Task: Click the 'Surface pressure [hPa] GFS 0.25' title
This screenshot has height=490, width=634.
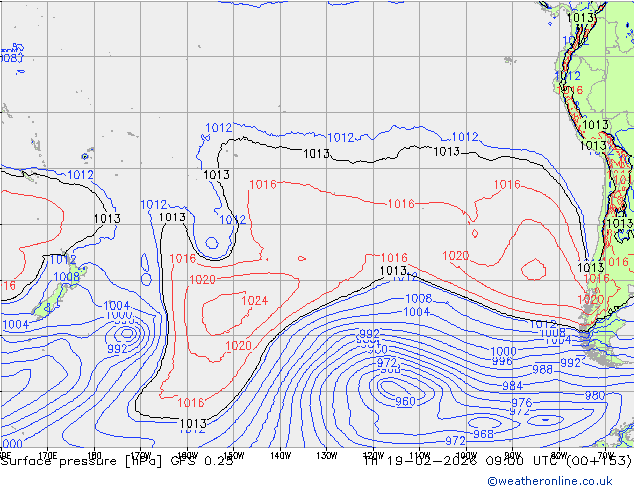Action: [x=117, y=461]
